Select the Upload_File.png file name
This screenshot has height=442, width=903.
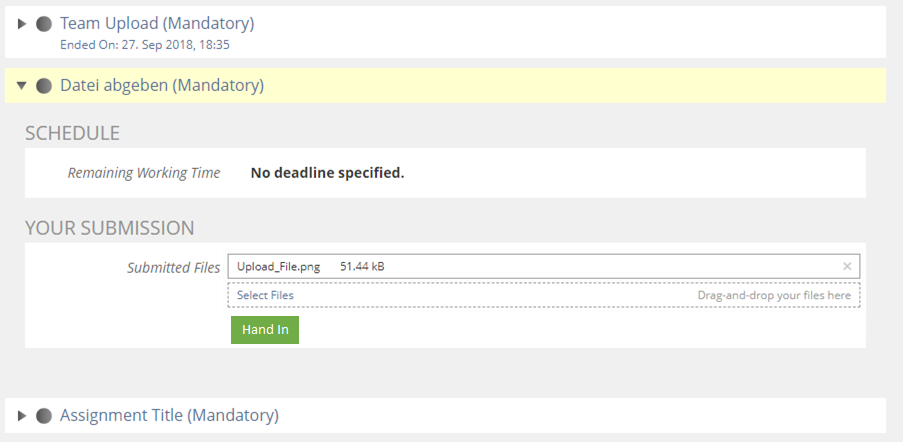click(279, 267)
